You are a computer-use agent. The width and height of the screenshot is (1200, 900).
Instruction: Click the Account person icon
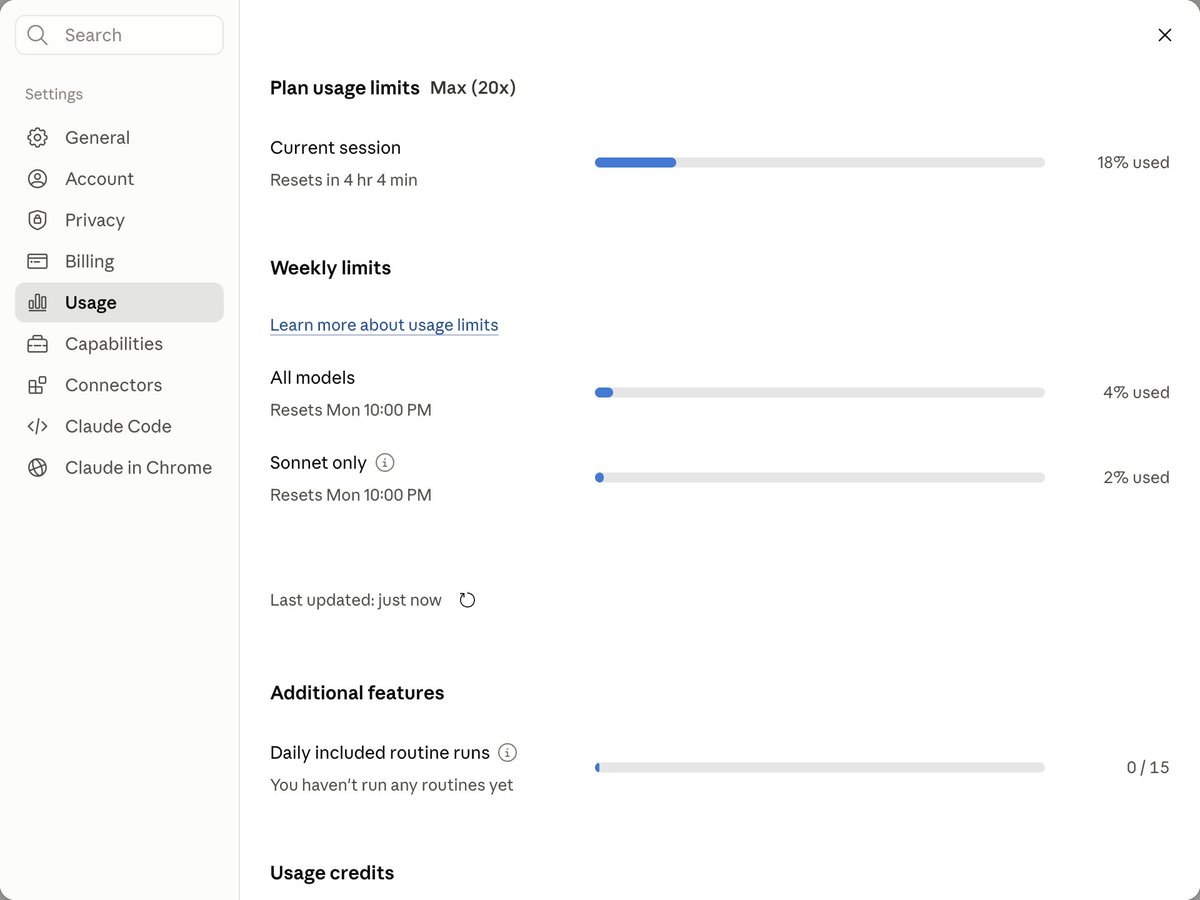[x=37, y=179]
